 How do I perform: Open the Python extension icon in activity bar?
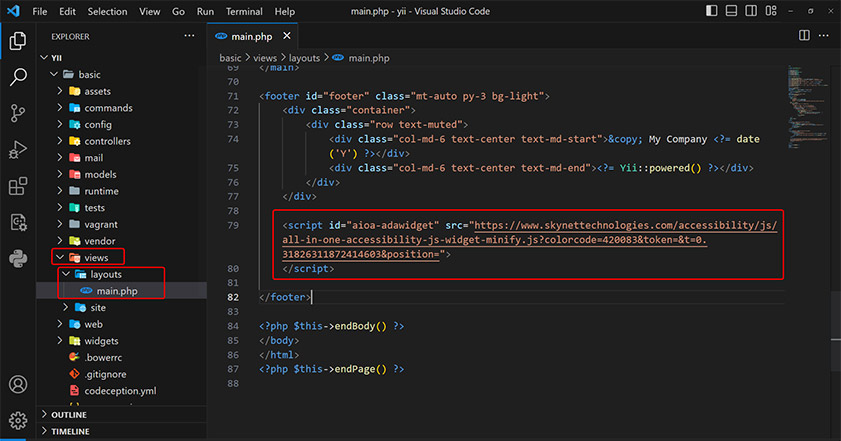[18, 259]
